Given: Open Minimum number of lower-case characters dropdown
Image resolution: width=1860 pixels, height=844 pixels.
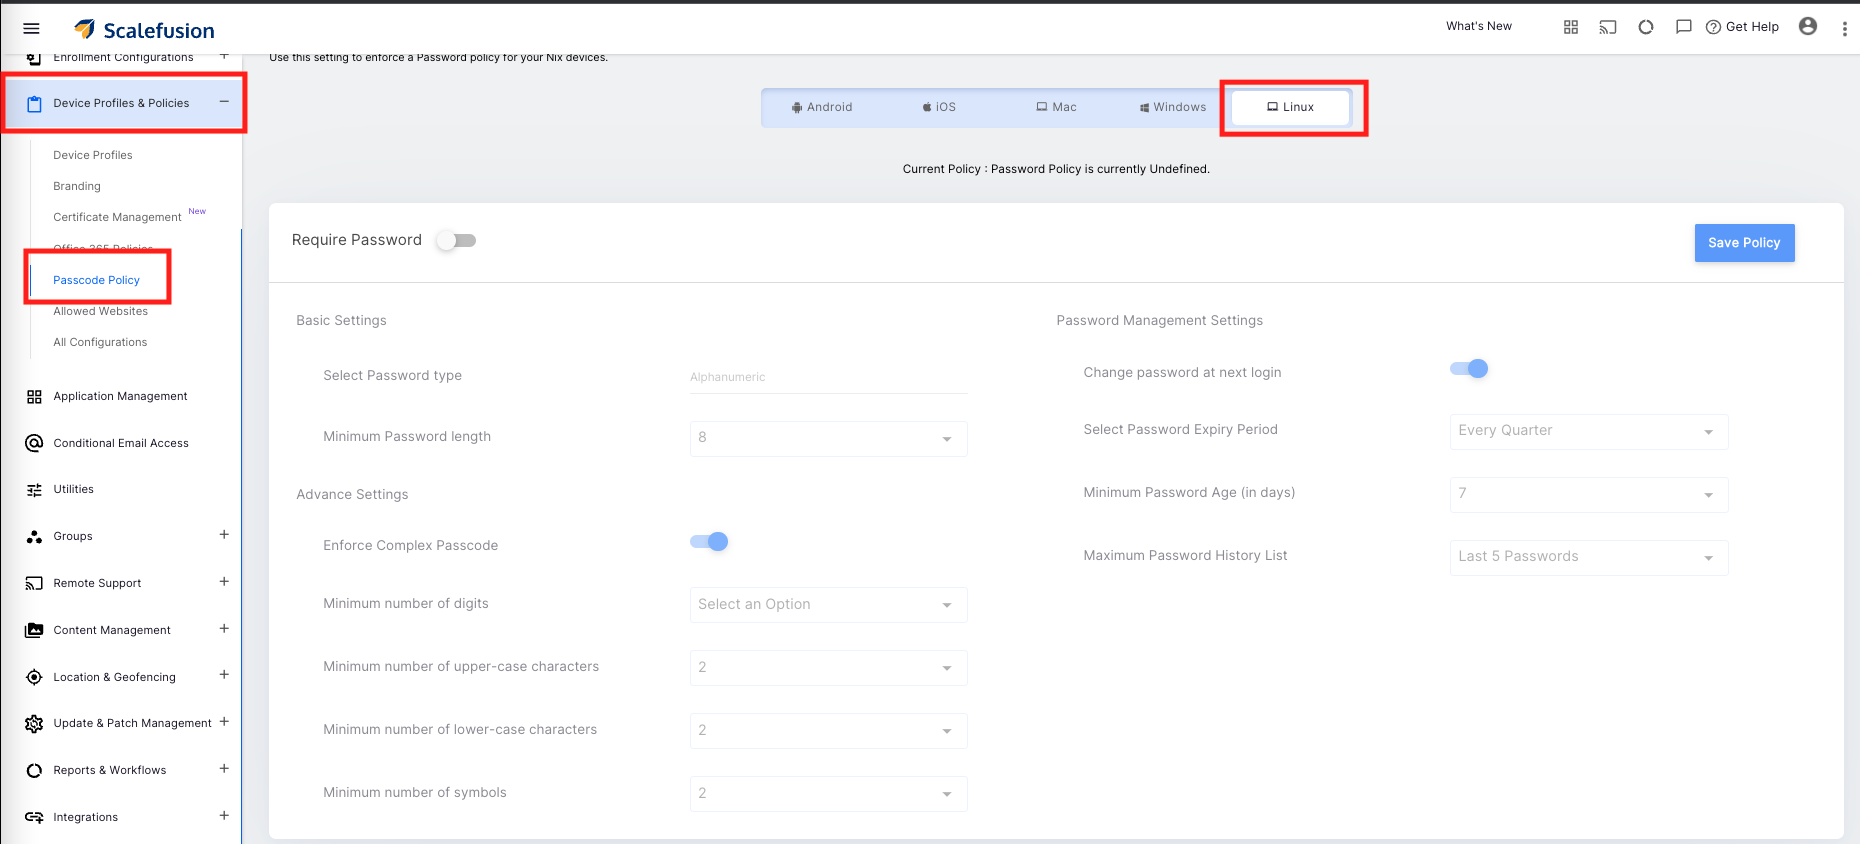Looking at the screenshot, I should click(828, 731).
